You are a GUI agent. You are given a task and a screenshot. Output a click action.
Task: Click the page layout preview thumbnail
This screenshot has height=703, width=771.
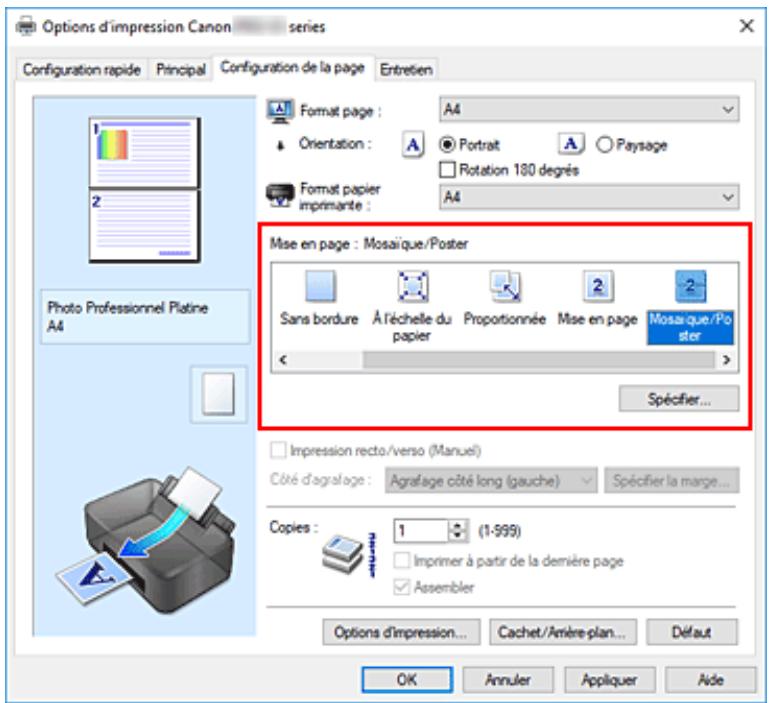tap(145, 190)
